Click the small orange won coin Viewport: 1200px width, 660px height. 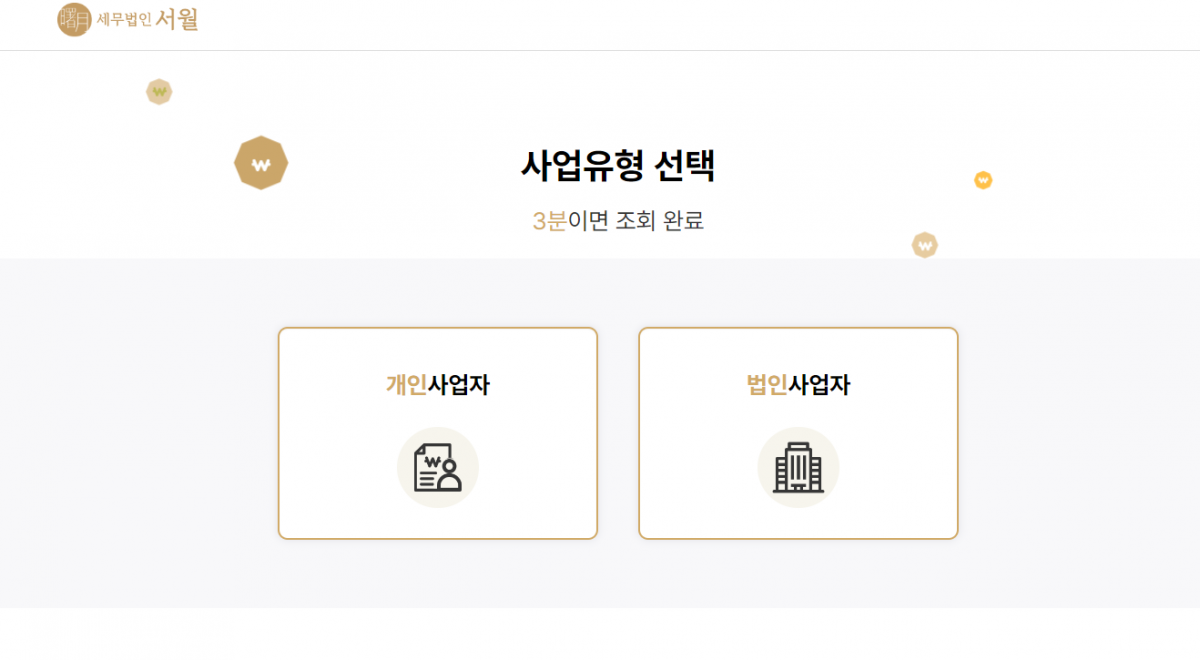click(983, 180)
